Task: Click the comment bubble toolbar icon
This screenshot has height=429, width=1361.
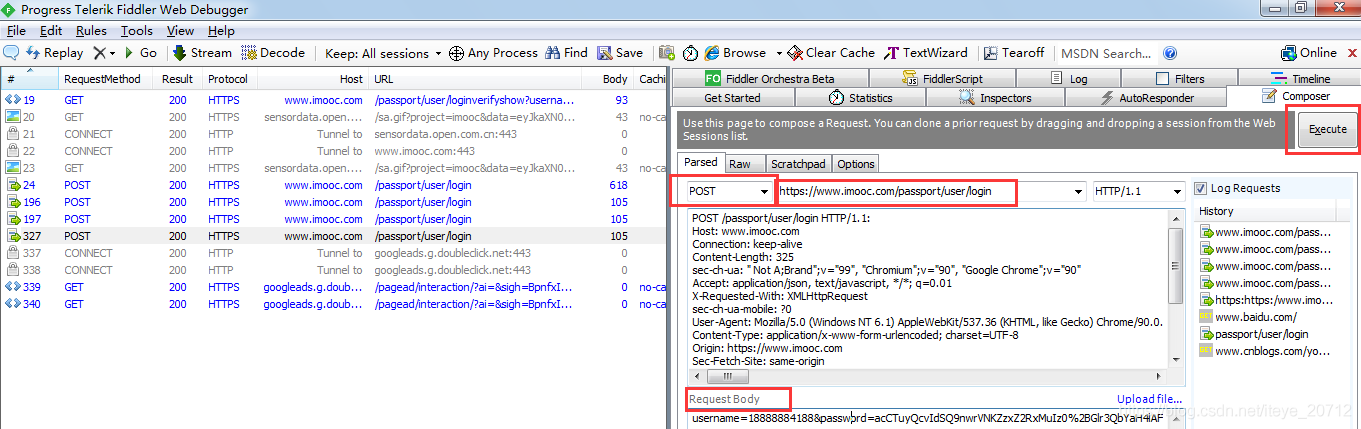Action: click(12, 53)
